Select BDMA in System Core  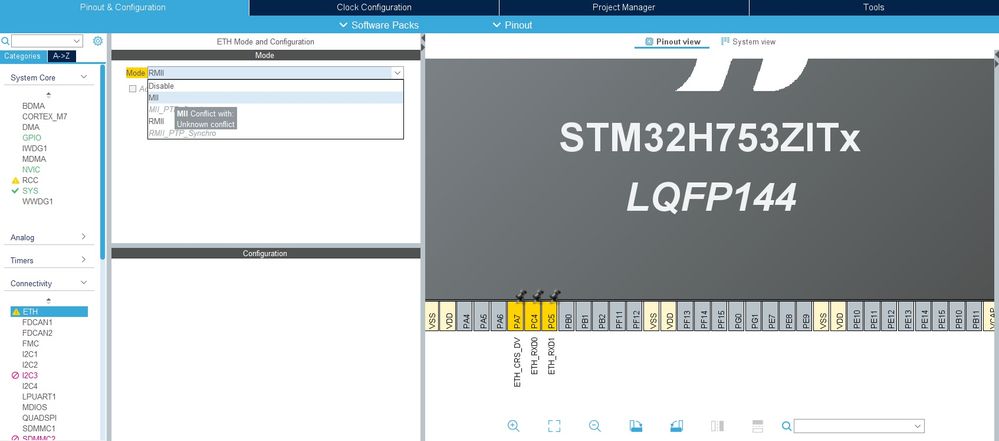point(34,106)
